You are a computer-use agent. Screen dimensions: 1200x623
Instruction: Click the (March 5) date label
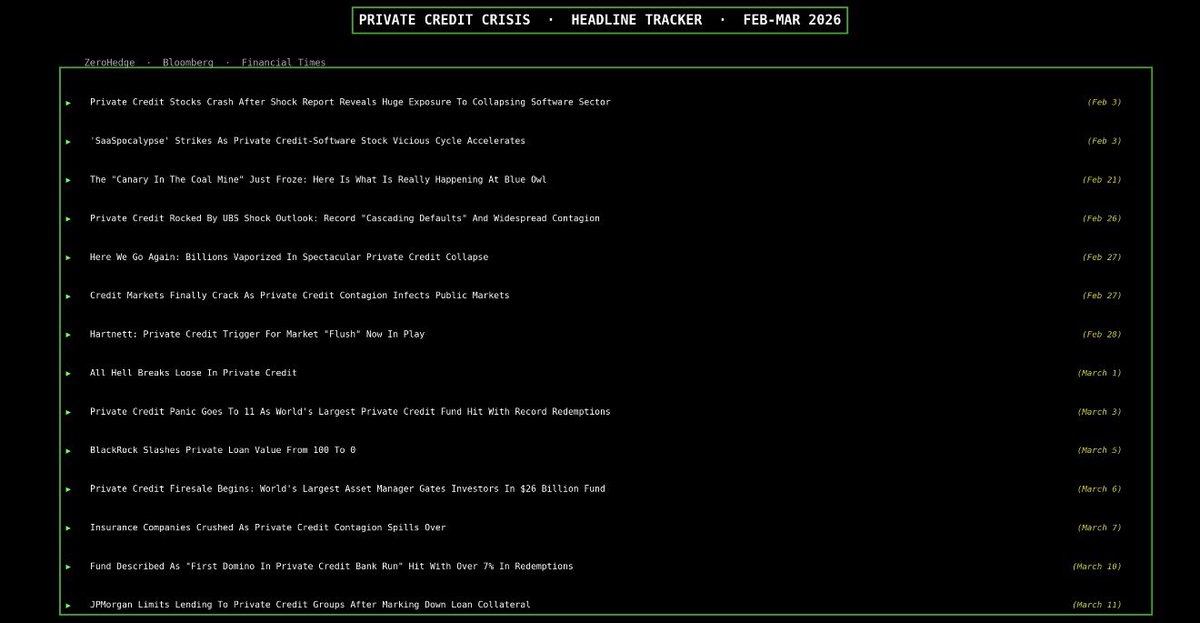pyautogui.click(x=1099, y=450)
